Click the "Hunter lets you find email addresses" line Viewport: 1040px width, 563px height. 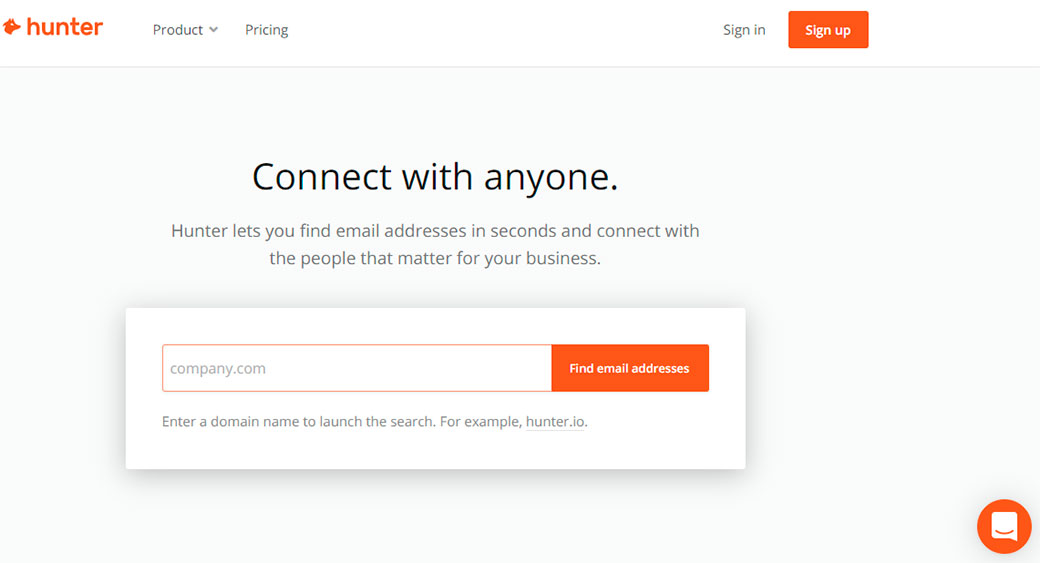[x=435, y=231]
